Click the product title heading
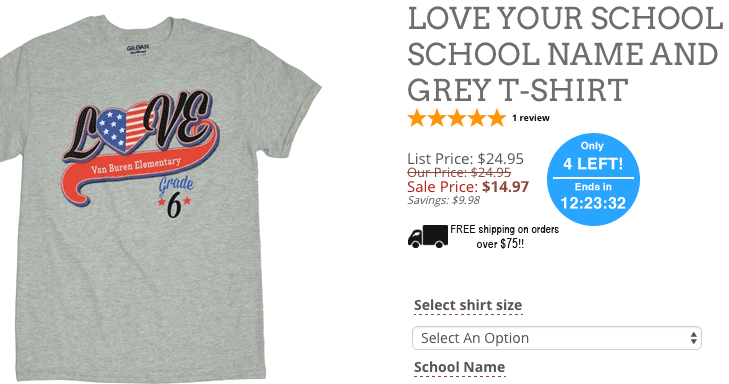 [x=565, y=54]
